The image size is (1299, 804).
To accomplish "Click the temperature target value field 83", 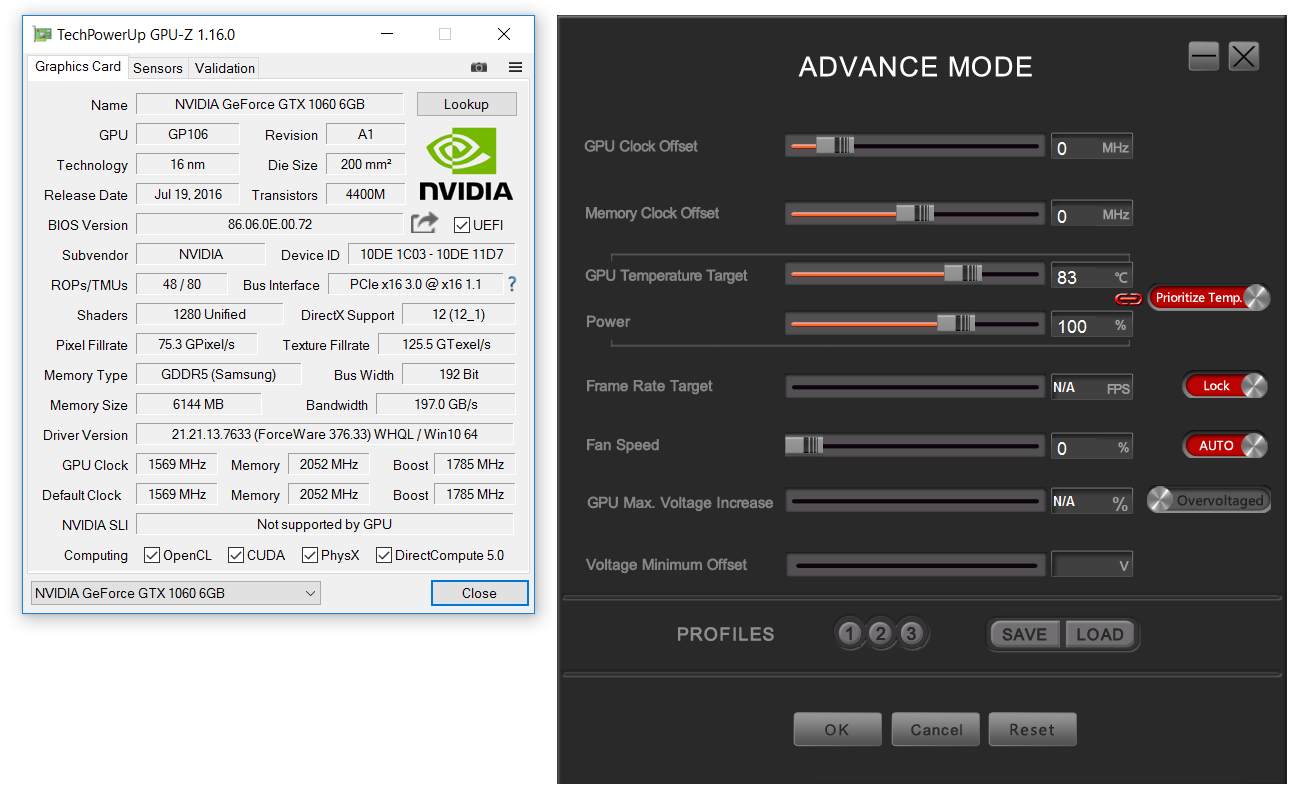I will 1091,277.
